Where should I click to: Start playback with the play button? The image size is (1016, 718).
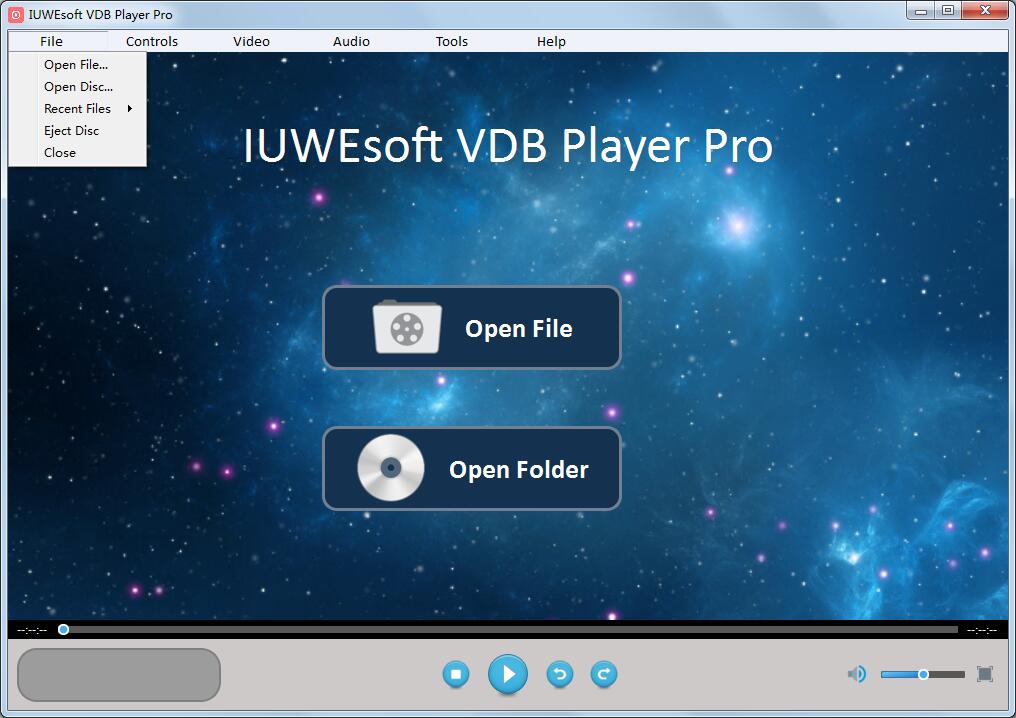click(507, 675)
